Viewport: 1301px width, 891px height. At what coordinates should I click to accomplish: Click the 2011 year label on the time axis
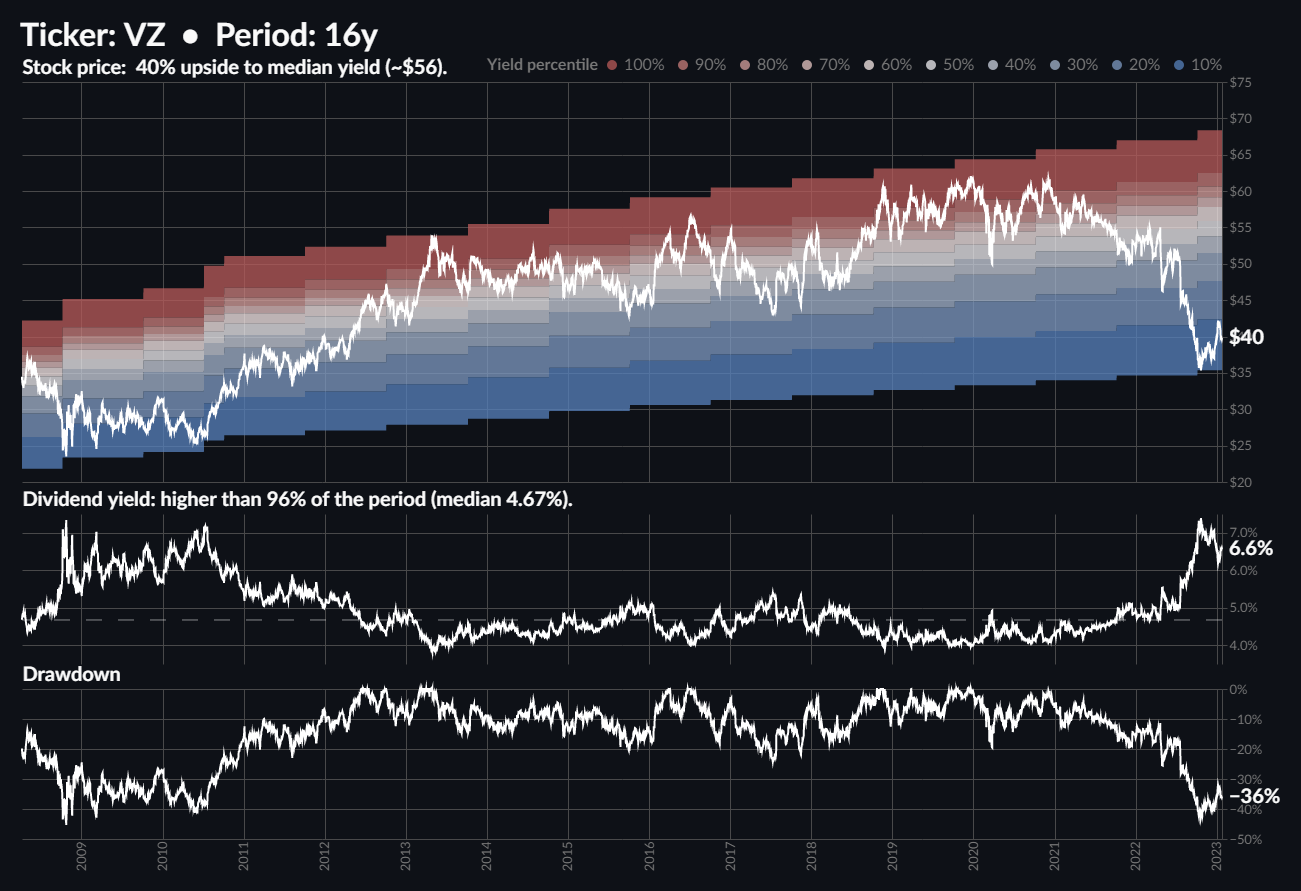pyautogui.click(x=244, y=858)
